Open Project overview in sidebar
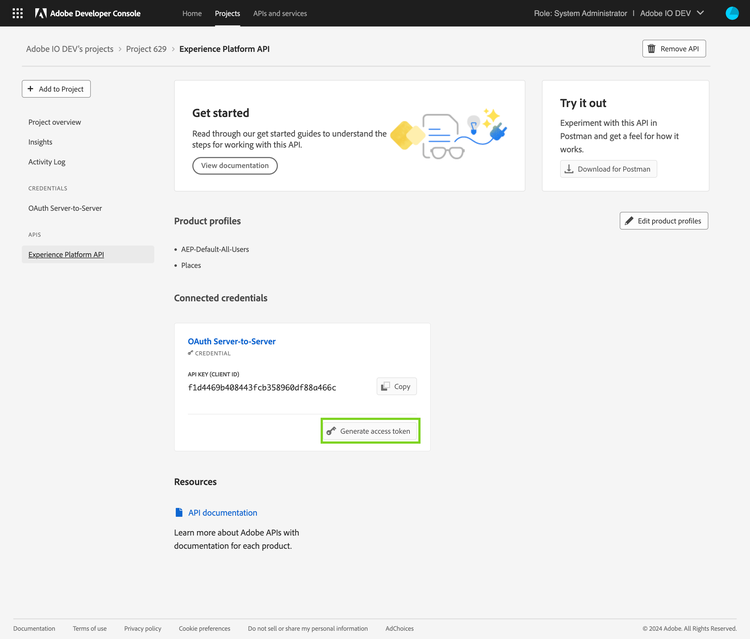 pos(55,122)
